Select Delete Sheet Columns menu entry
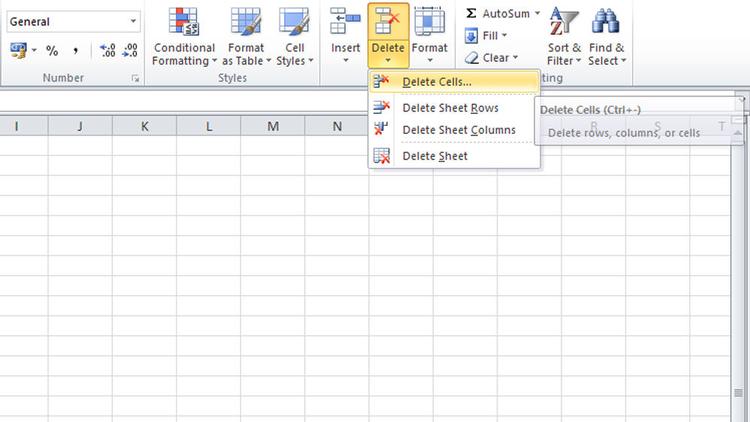750x422 pixels. pos(458,130)
